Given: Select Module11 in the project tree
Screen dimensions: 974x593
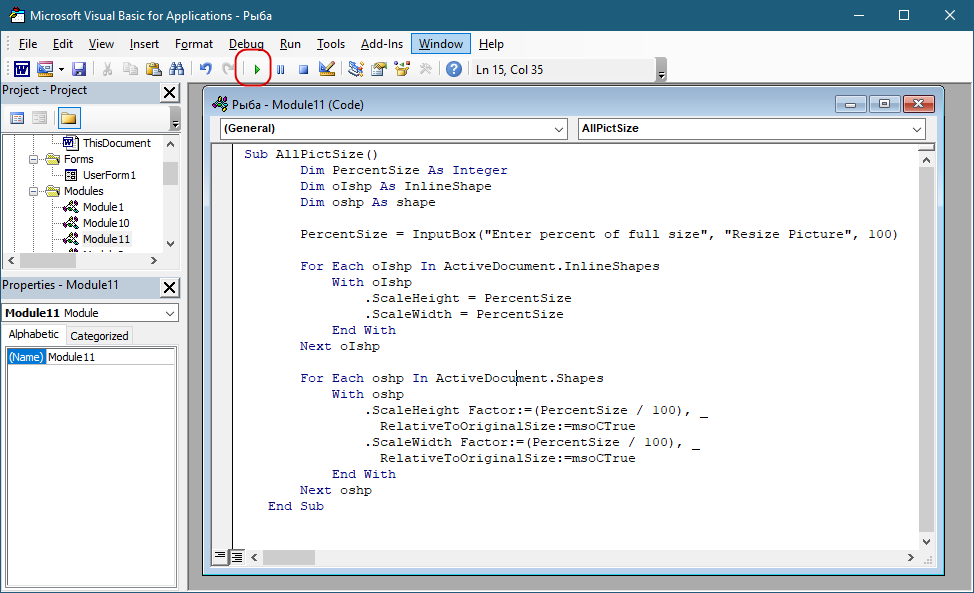Looking at the screenshot, I should tap(106, 239).
